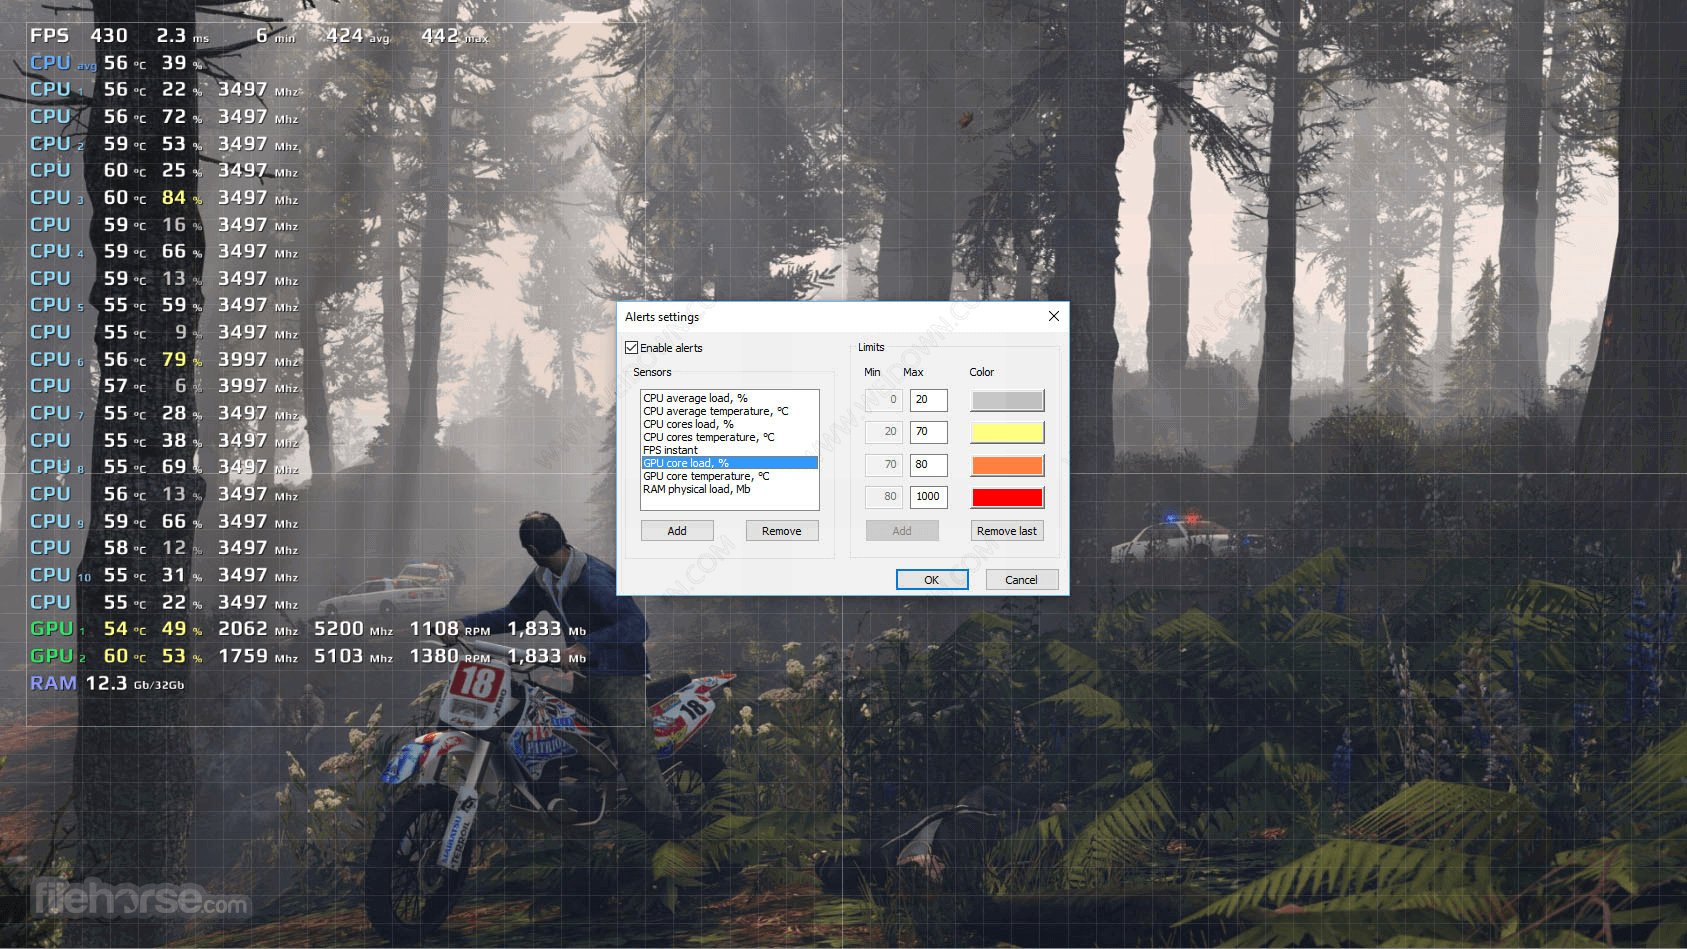This screenshot has width=1687, height=949.
Task: Open the gray color swatch
Action: pyautogui.click(x=1007, y=400)
